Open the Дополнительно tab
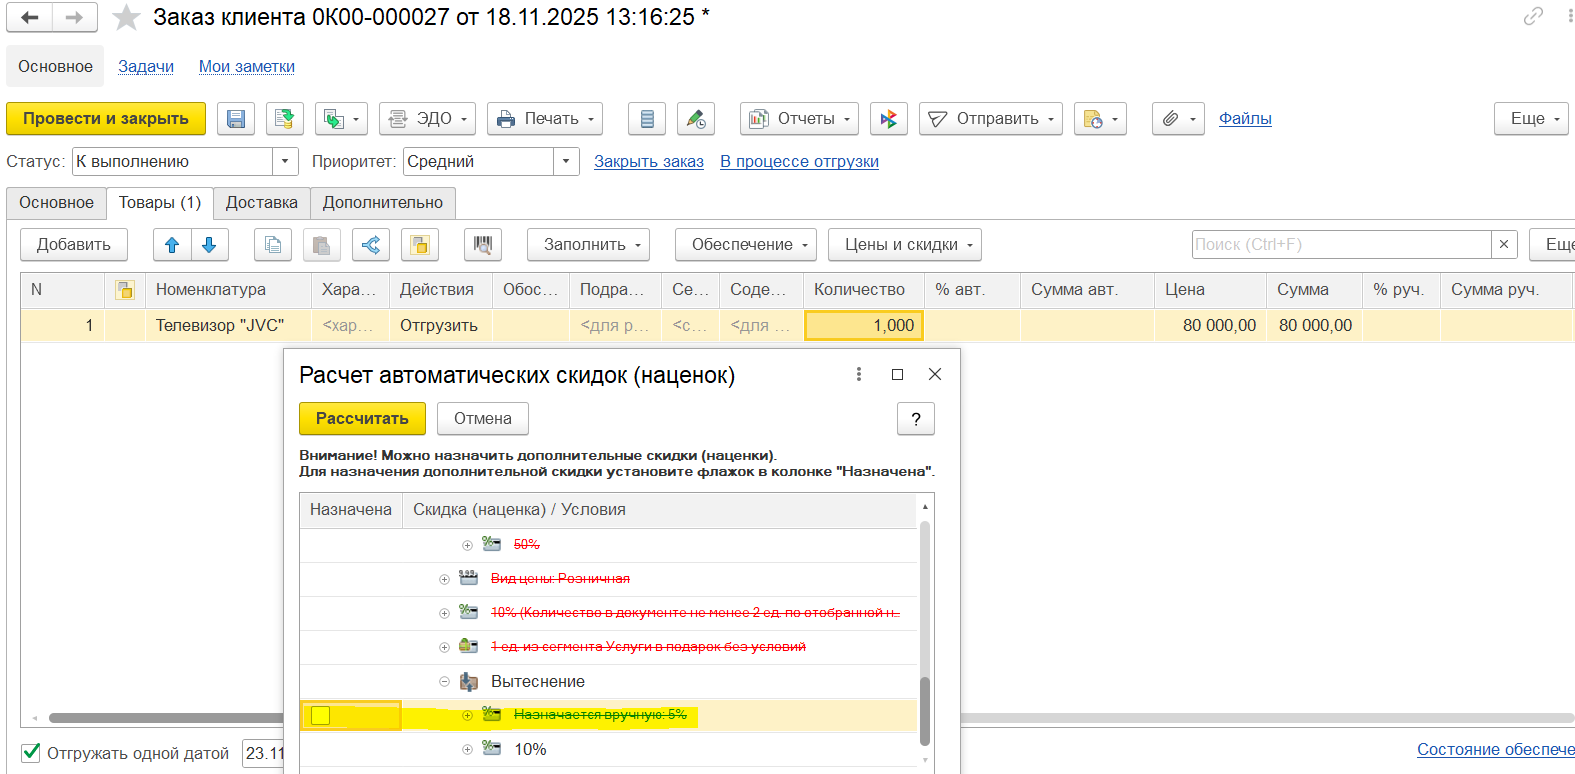The height and width of the screenshot is (774, 1575). [x=383, y=203]
